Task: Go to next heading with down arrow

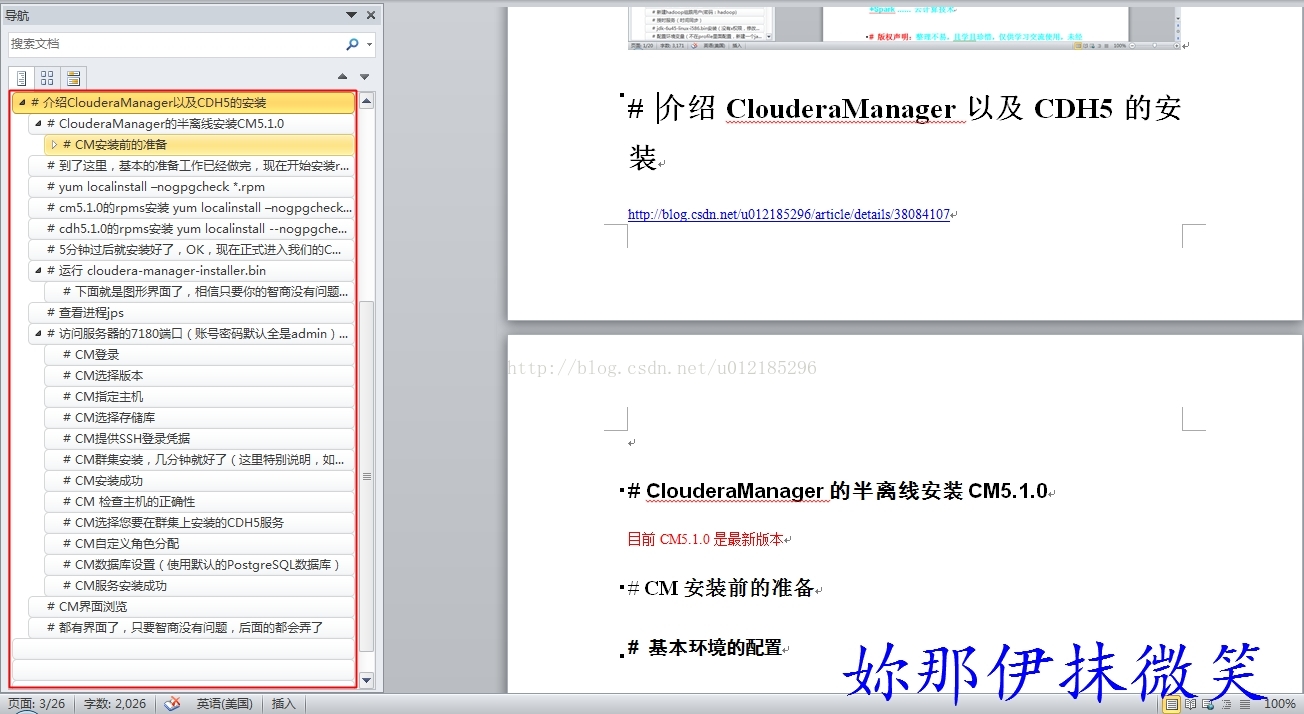Action: [x=365, y=77]
